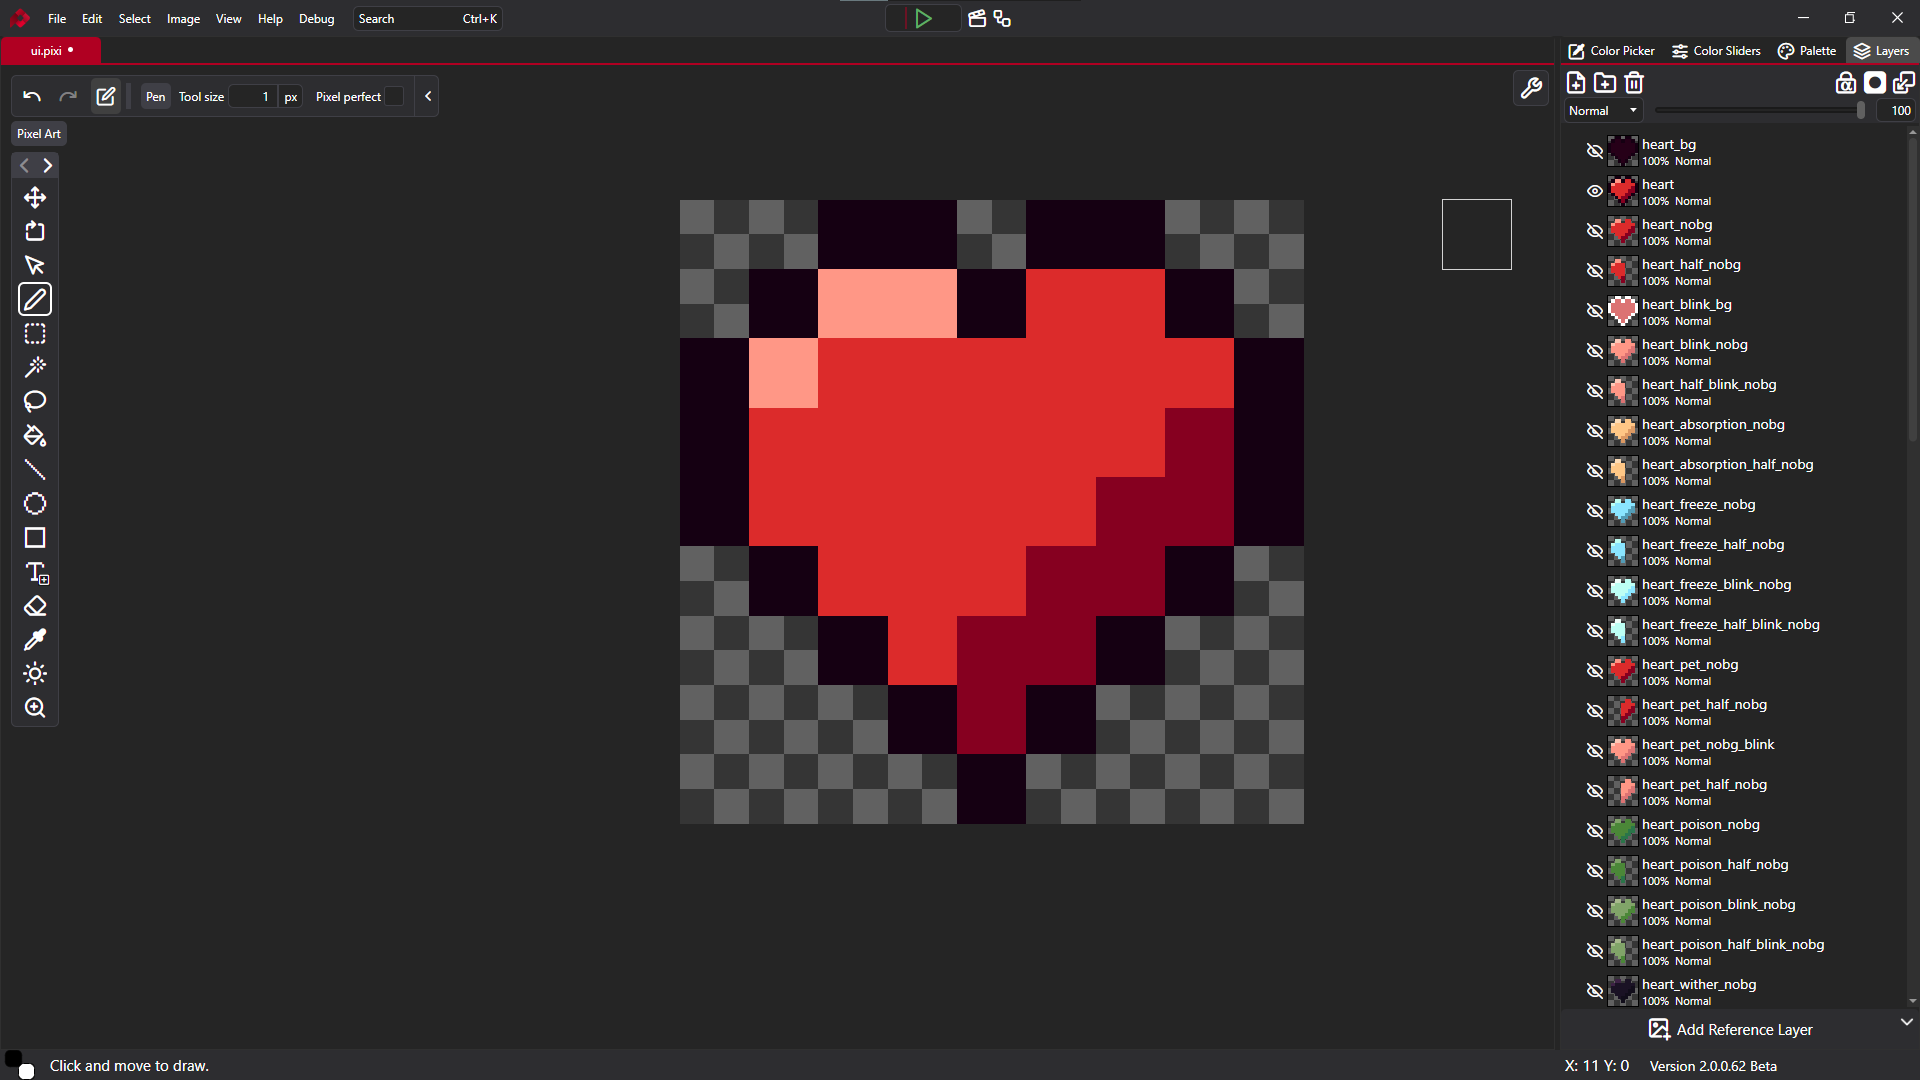Lock transparency of layer
This screenshot has height=1080, width=1920.
click(x=1846, y=83)
